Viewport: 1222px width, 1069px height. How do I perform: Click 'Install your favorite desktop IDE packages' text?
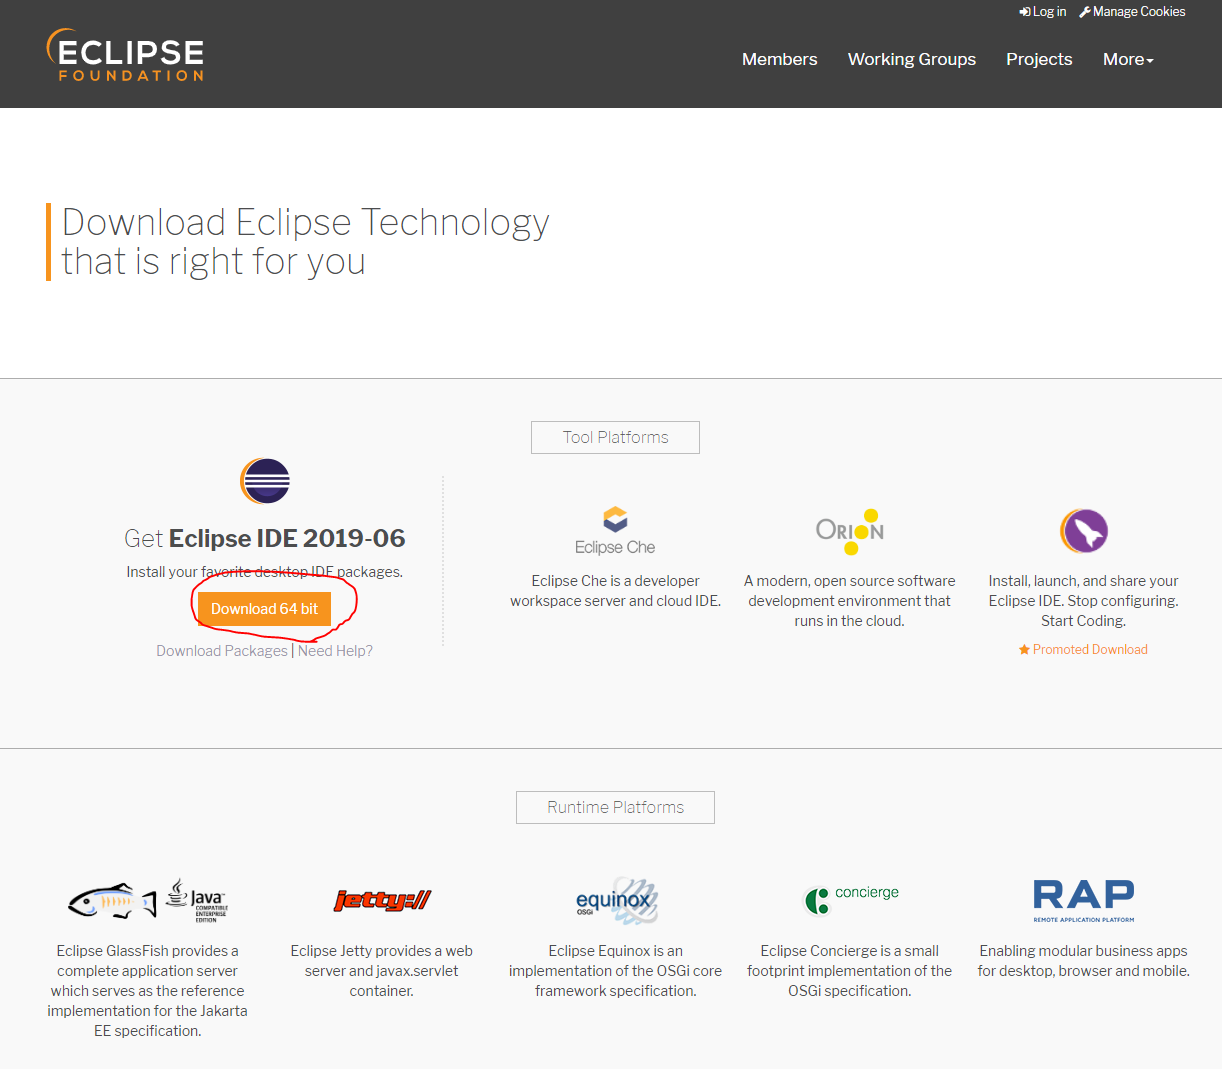[x=265, y=572]
